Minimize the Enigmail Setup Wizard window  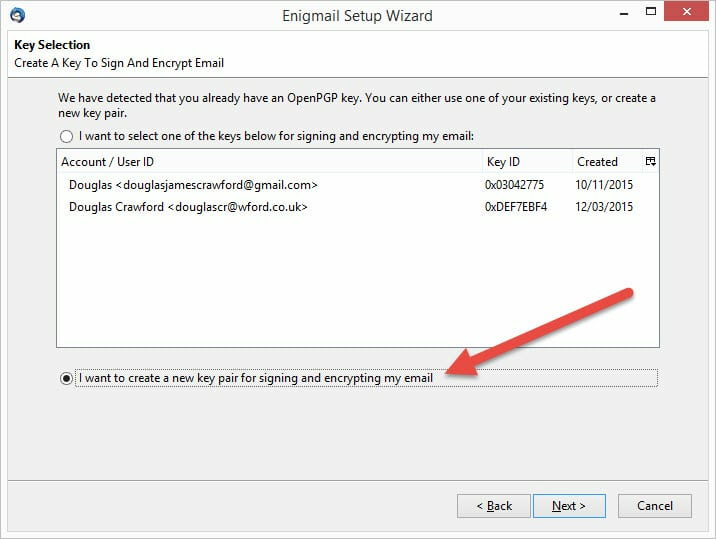click(x=624, y=12)
